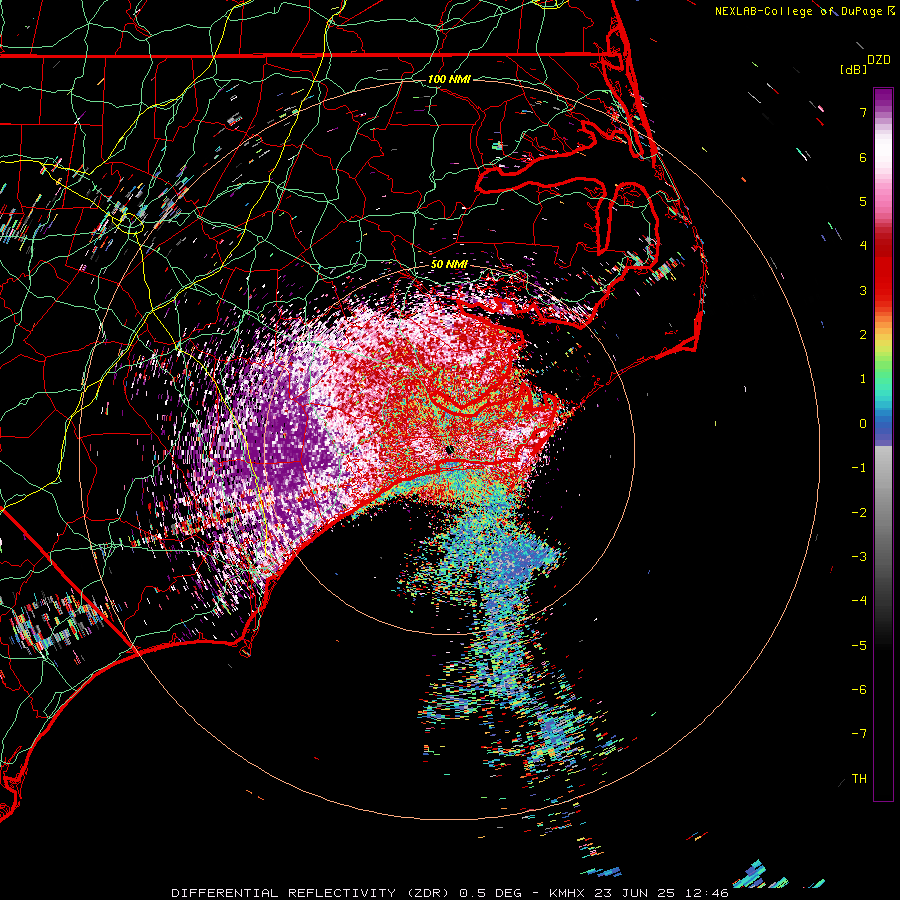This screenshot has width=900, height=900.
Task: Click the "-2" value on color scale
Action: [859, 513]
